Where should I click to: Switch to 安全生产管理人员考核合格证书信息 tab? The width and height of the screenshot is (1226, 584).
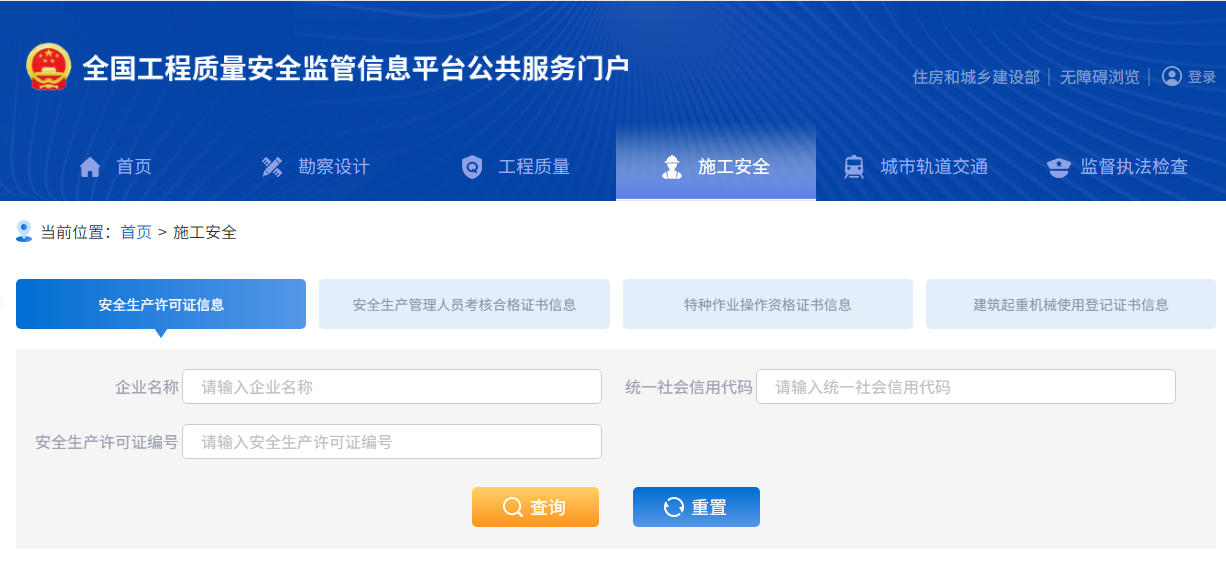click(464, 304)
